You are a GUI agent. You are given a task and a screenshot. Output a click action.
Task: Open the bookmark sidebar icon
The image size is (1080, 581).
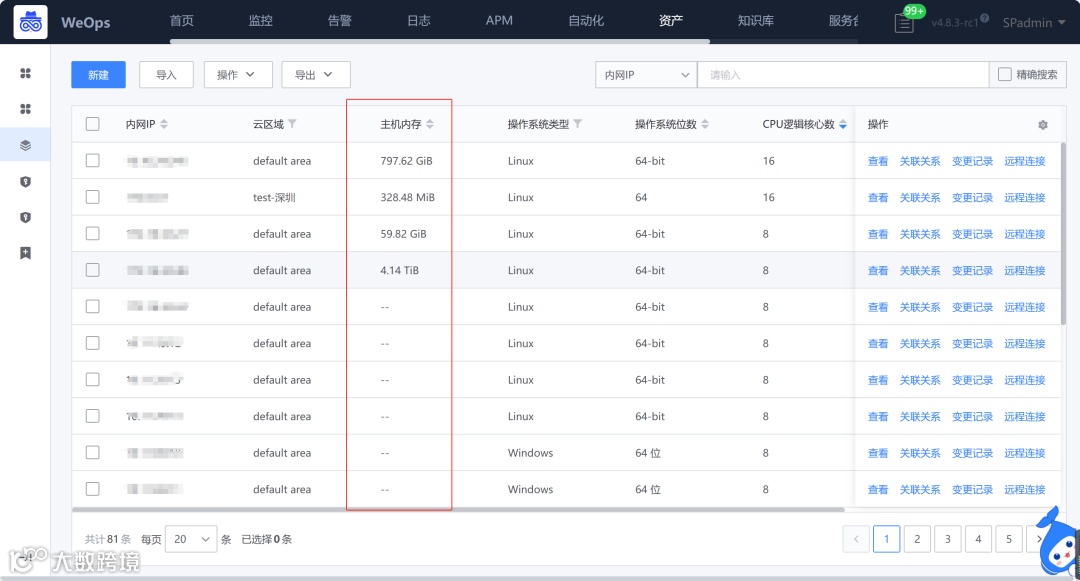point(25,253)
